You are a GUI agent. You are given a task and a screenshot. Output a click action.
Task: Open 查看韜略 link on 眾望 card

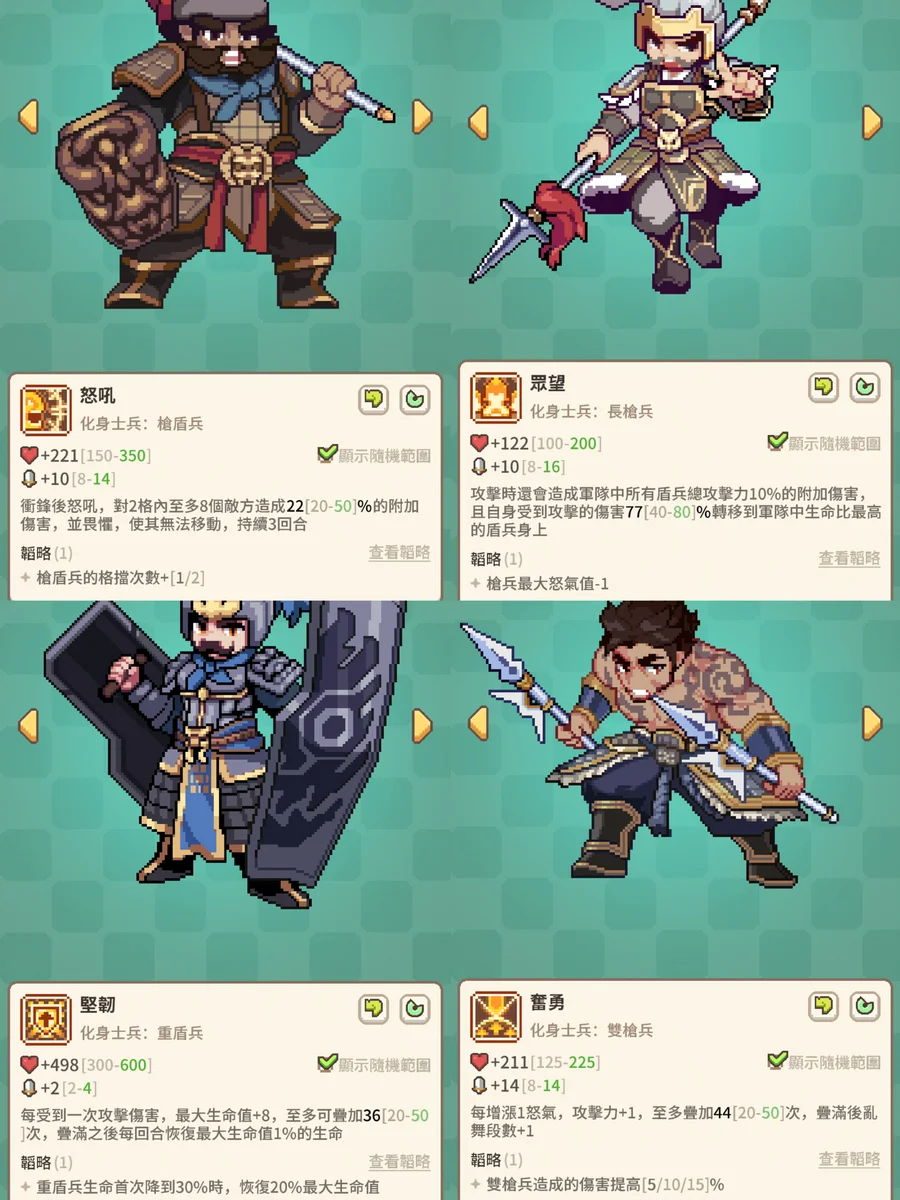(x=849, y=559)
